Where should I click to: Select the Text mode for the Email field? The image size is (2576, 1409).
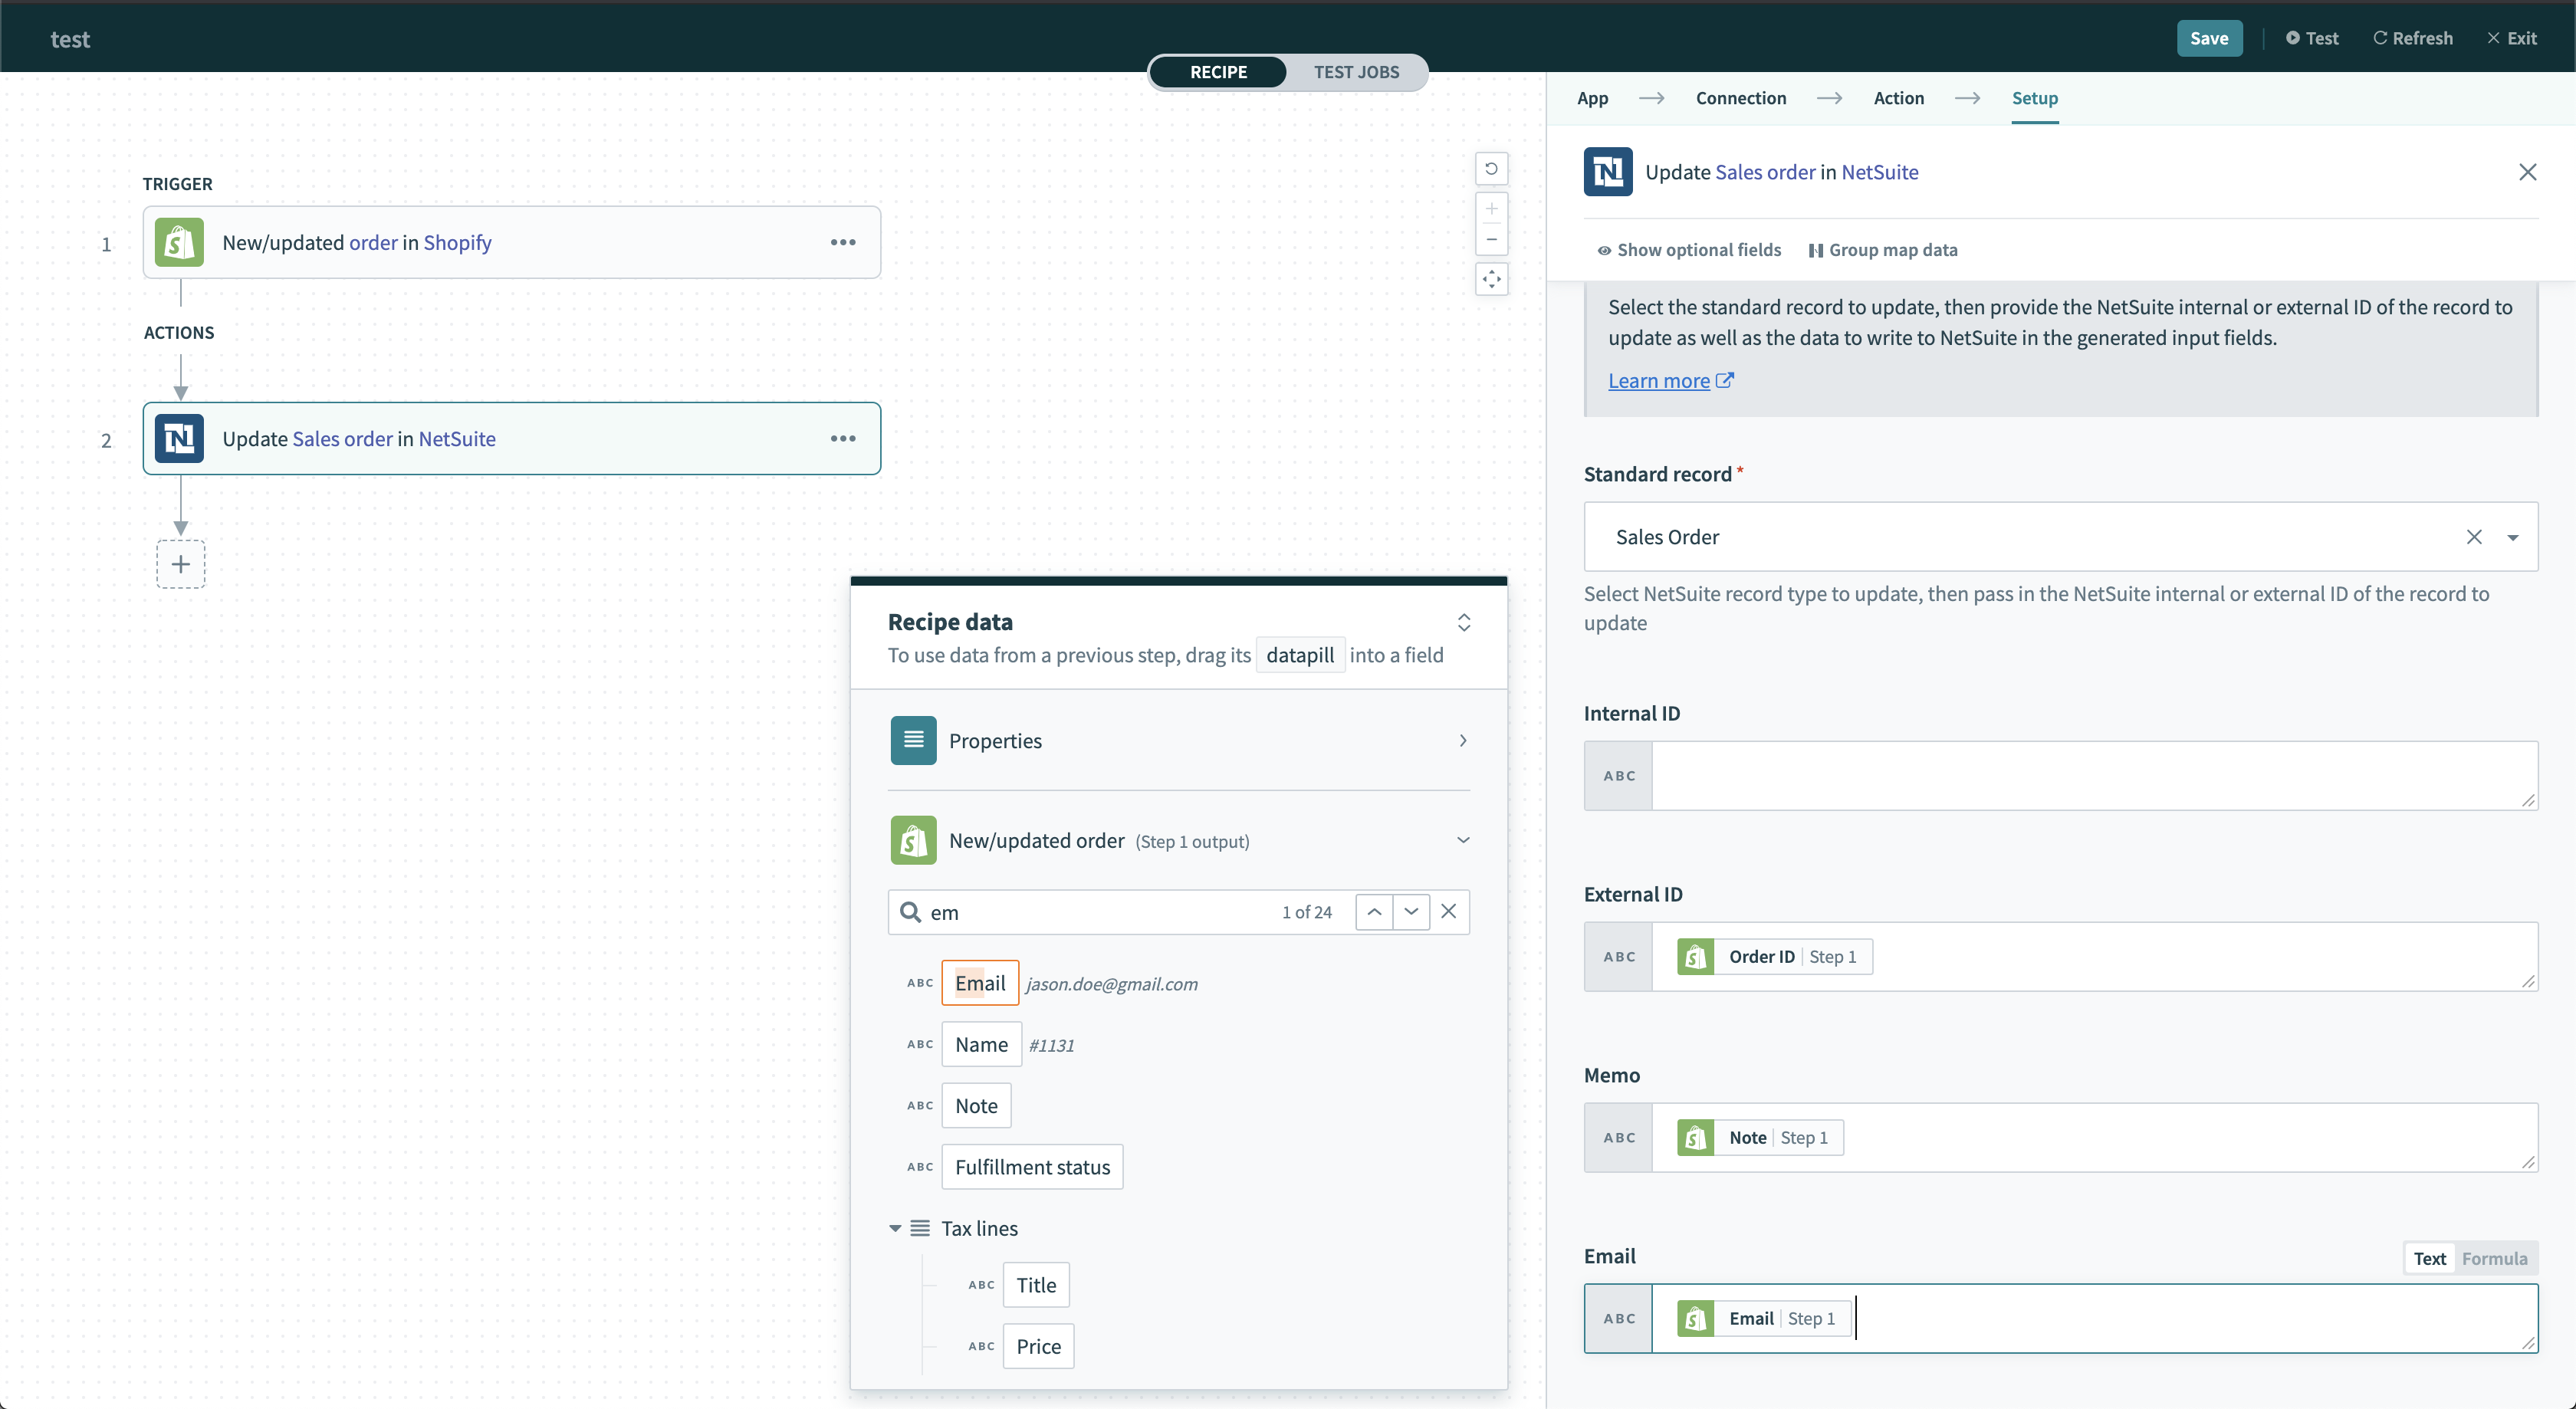point(2430,1258)
